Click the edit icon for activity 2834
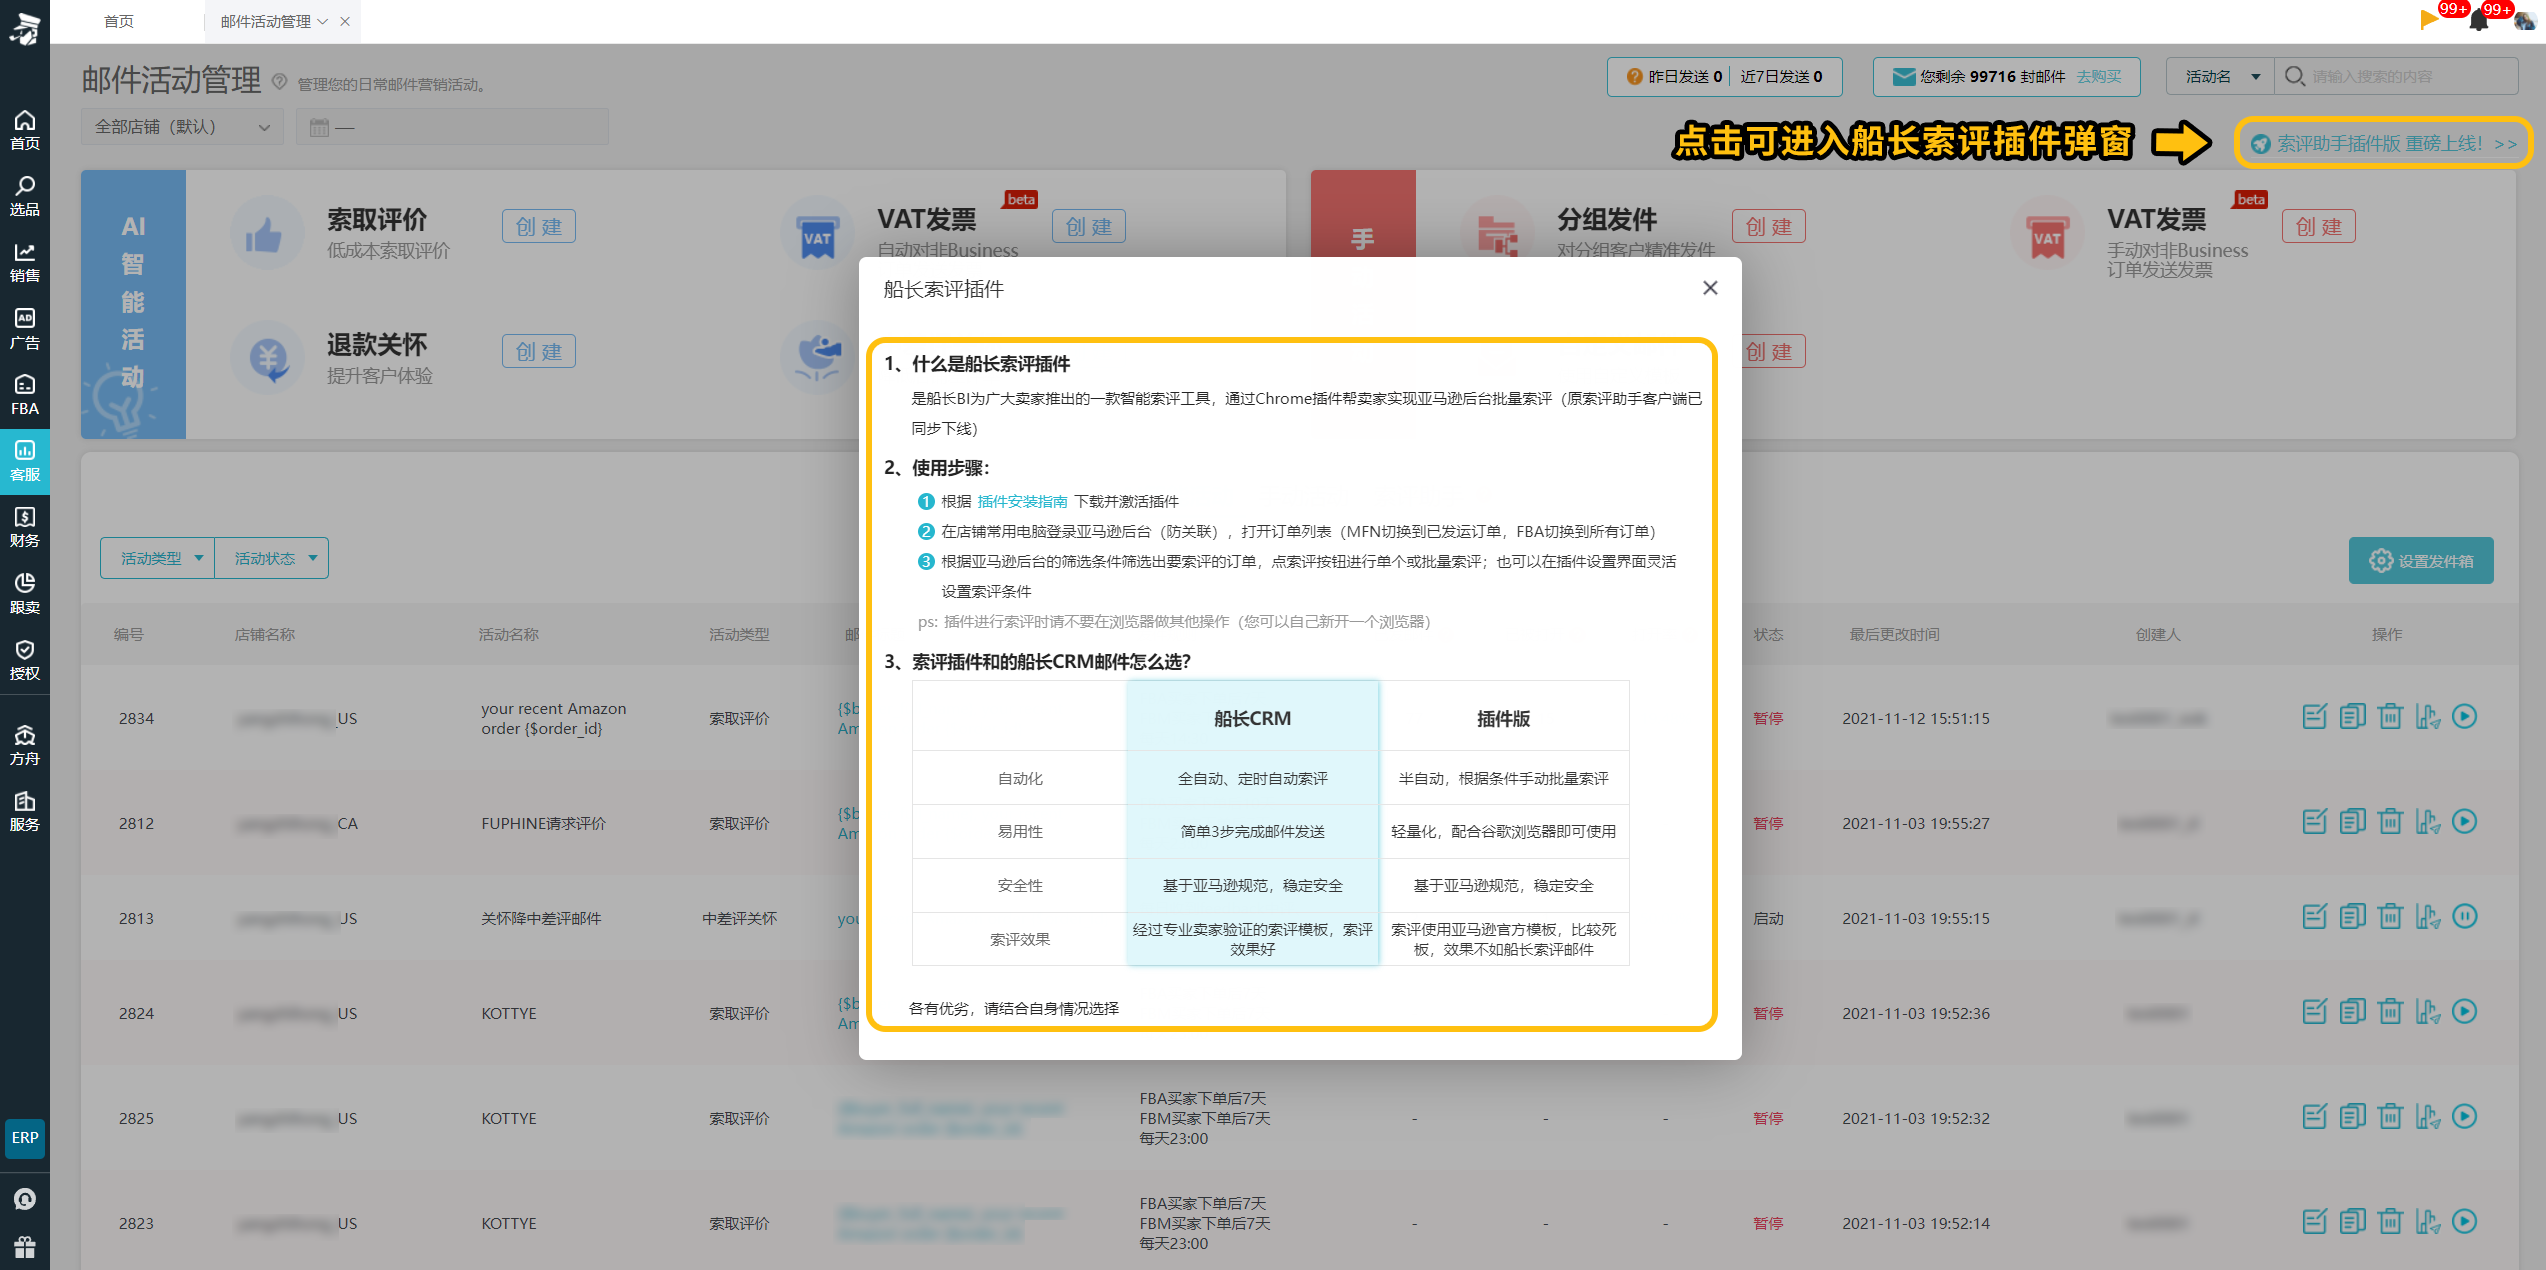 pos(2314,717)
